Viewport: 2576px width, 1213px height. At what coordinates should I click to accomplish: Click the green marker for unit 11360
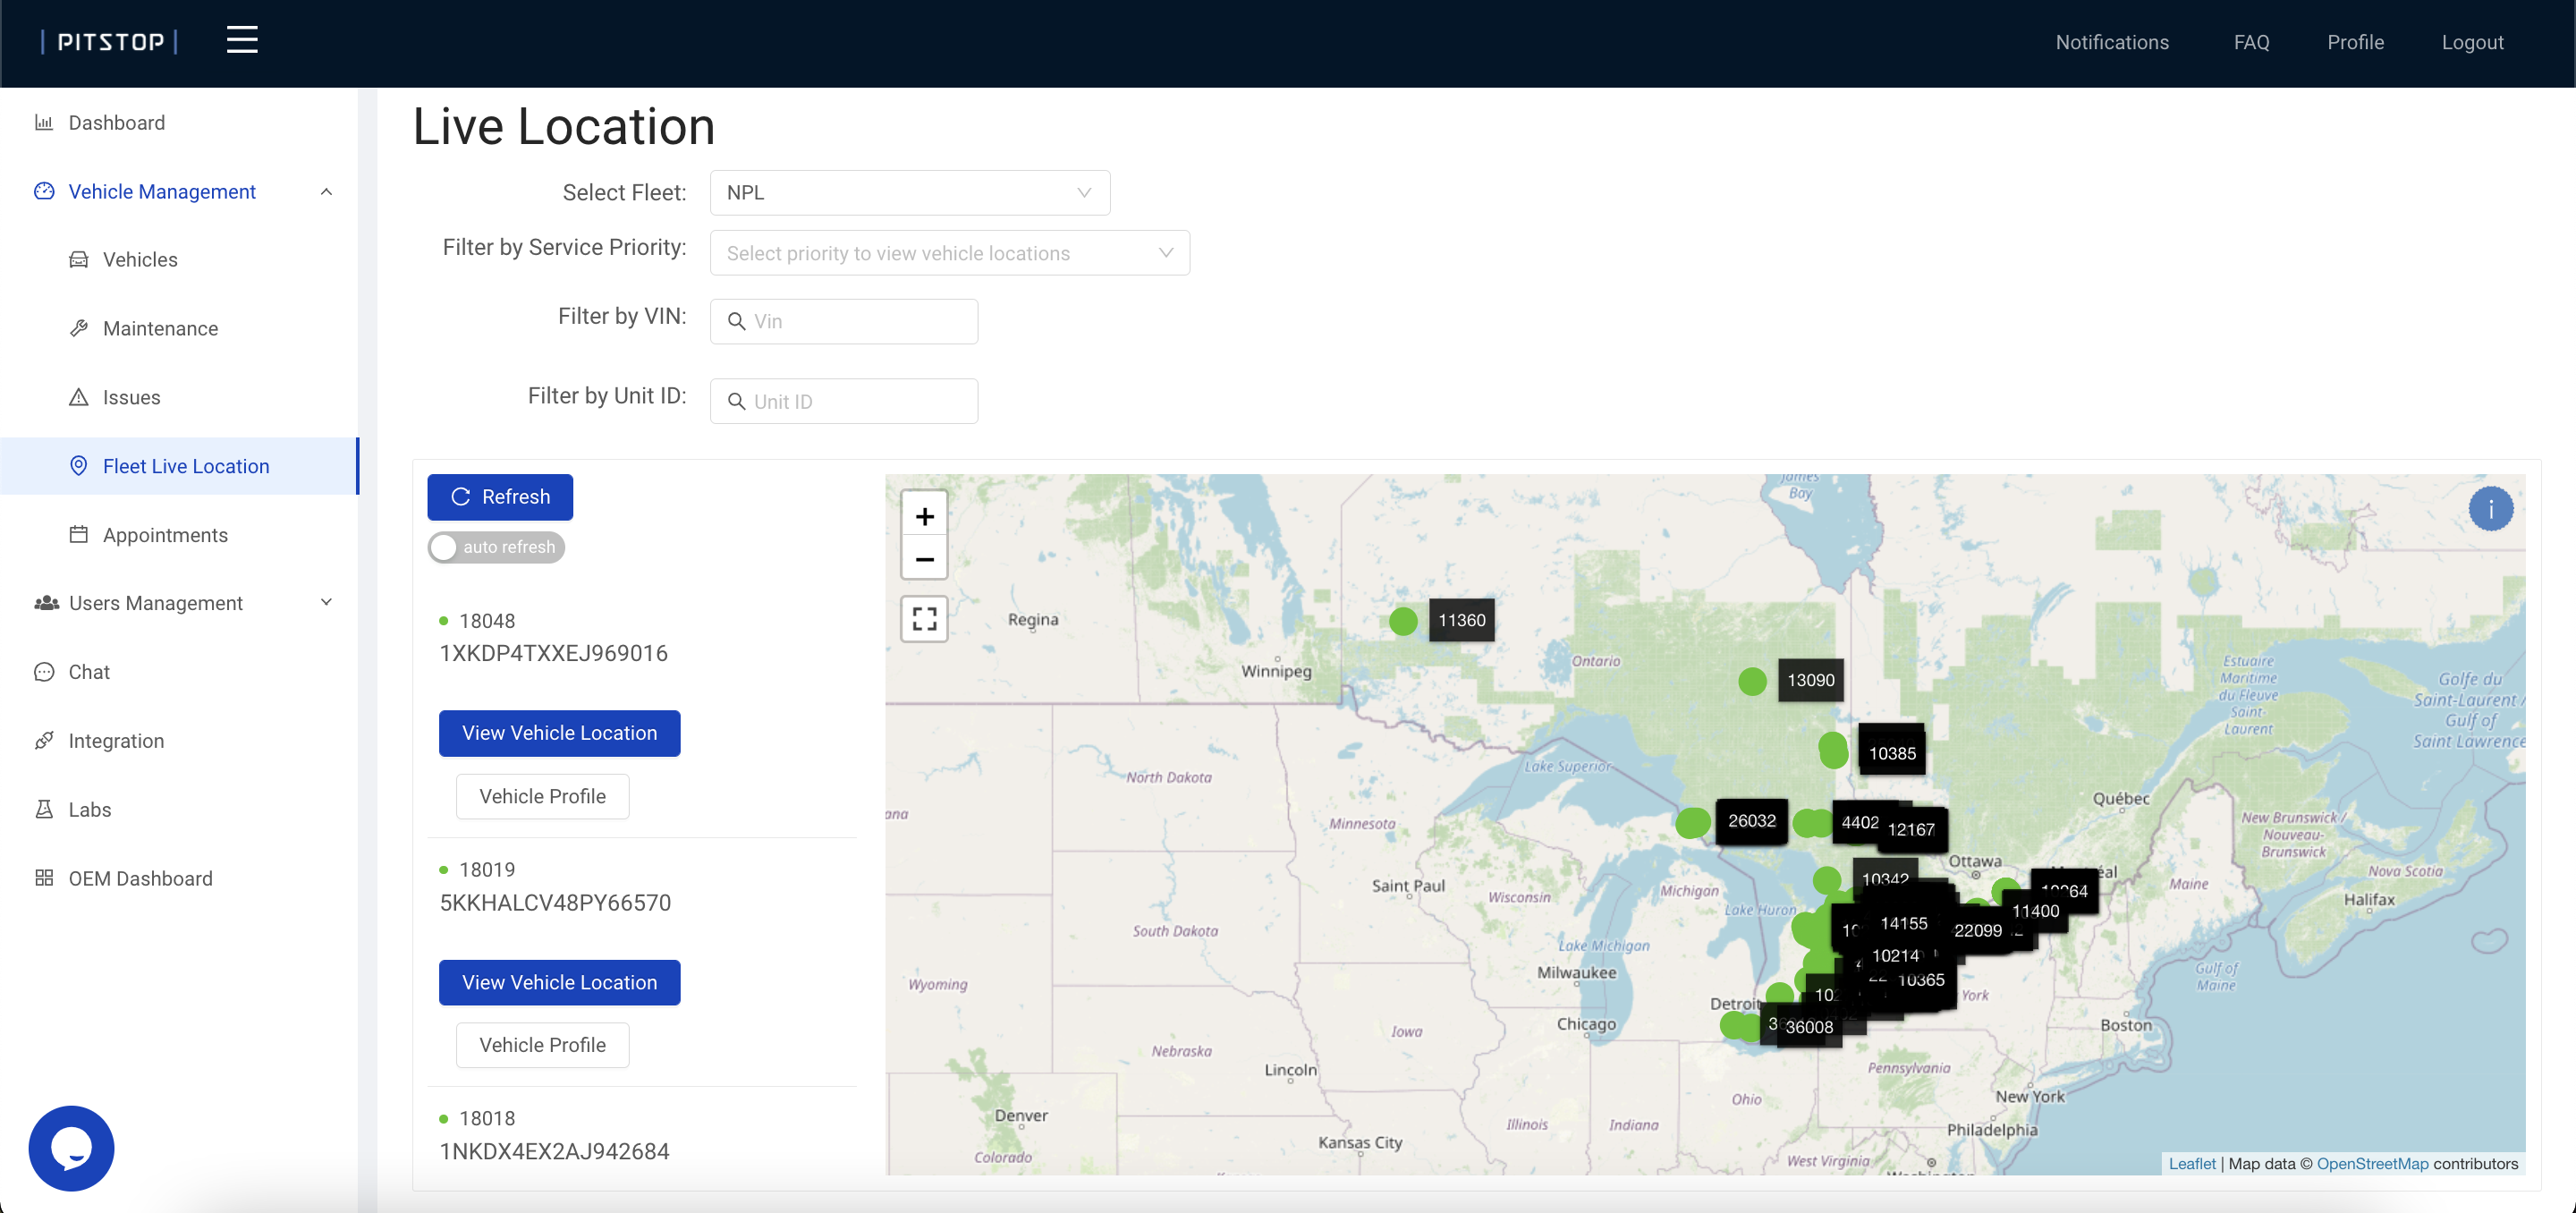point(1403,621)
